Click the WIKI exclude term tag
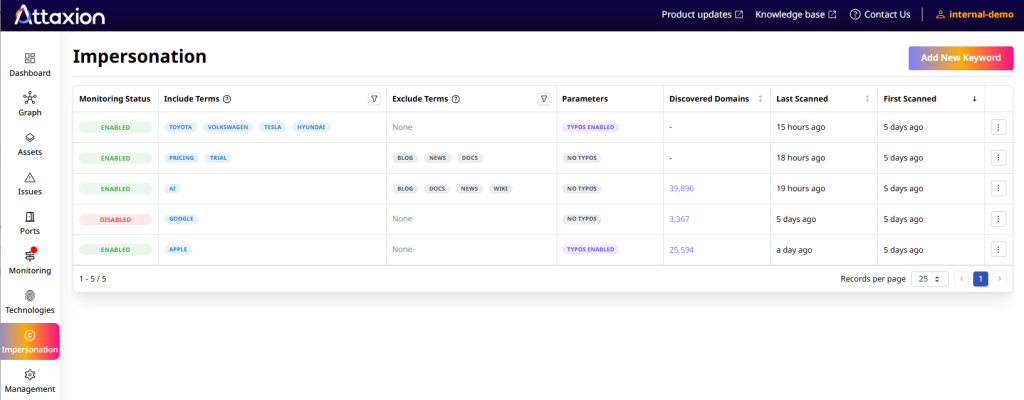Viewport: 1024px width, 400px height. [x=500, y=188]
